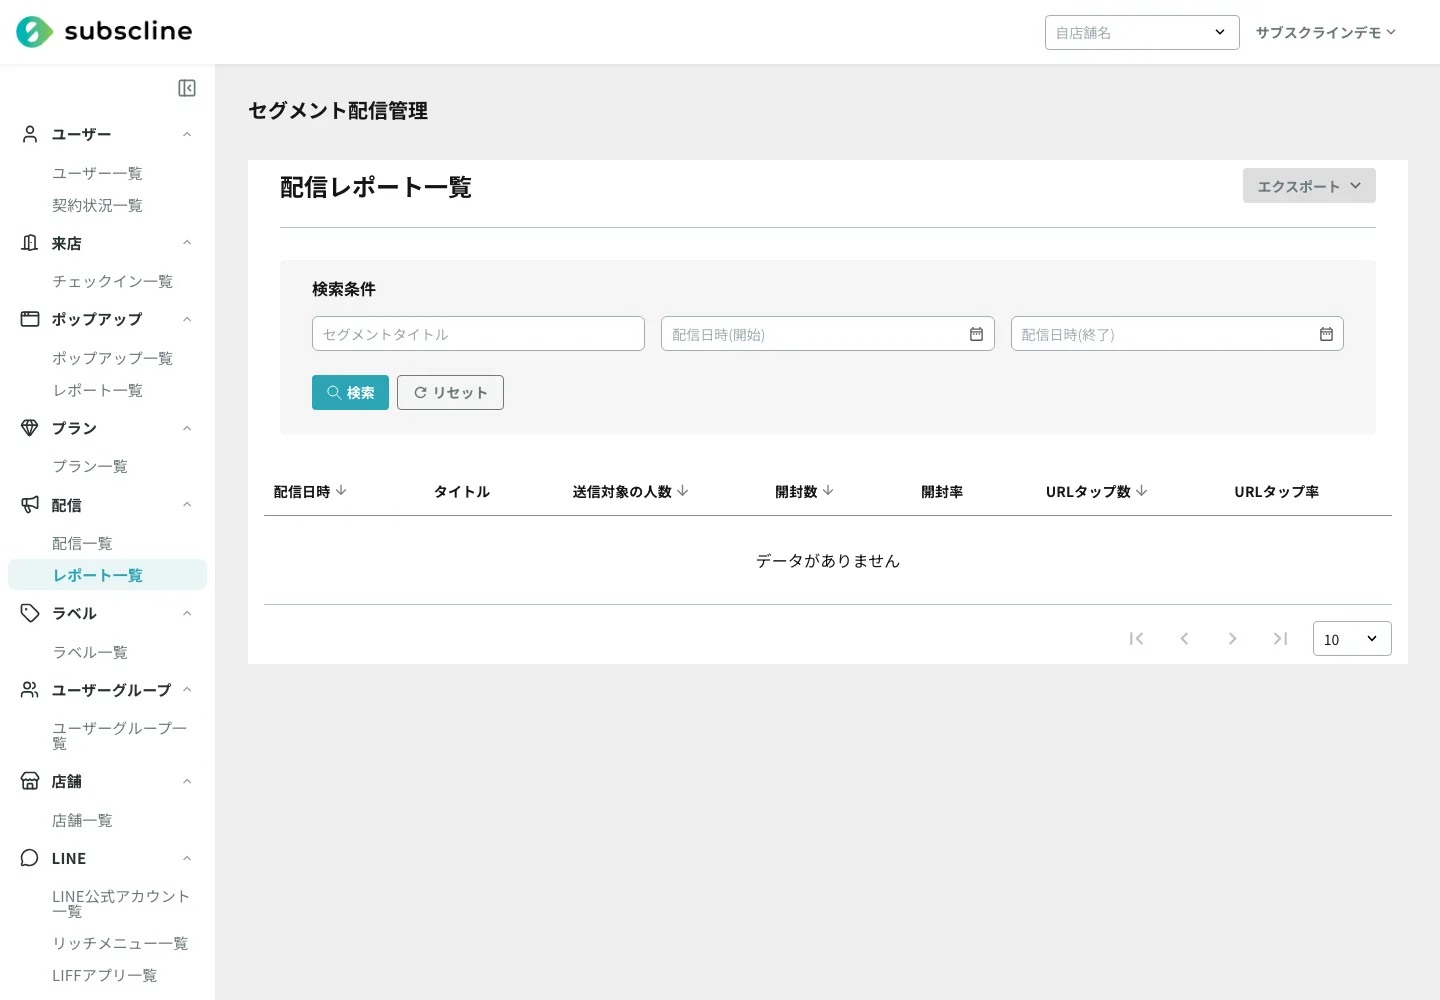Open ポップアップ一覧 in the sidebar

point(112,358)
